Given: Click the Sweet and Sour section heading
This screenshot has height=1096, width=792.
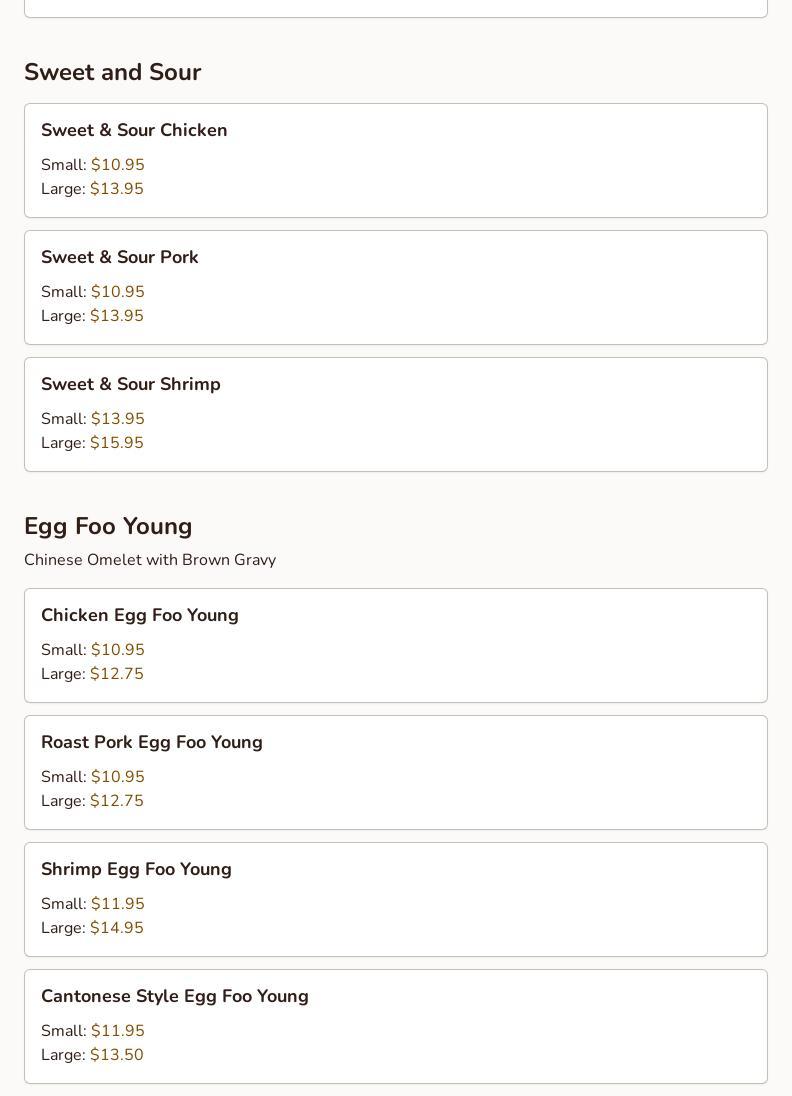Looking at the screenshot, I should click(112, 72).
